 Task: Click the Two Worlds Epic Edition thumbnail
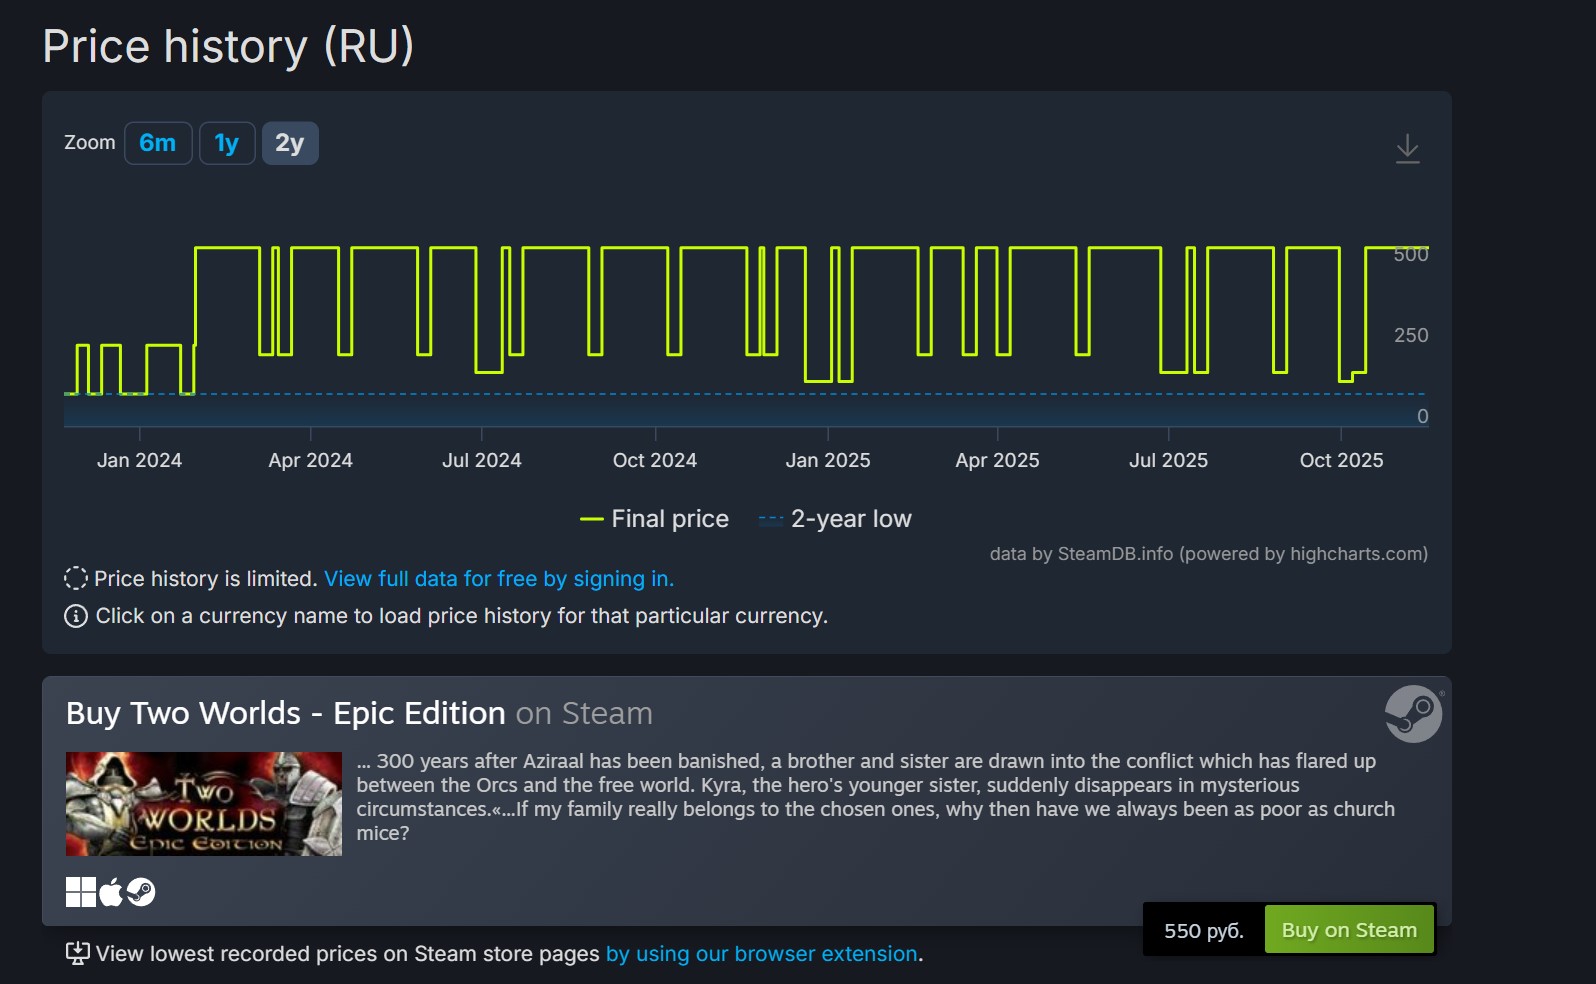[x=204, y=804]
